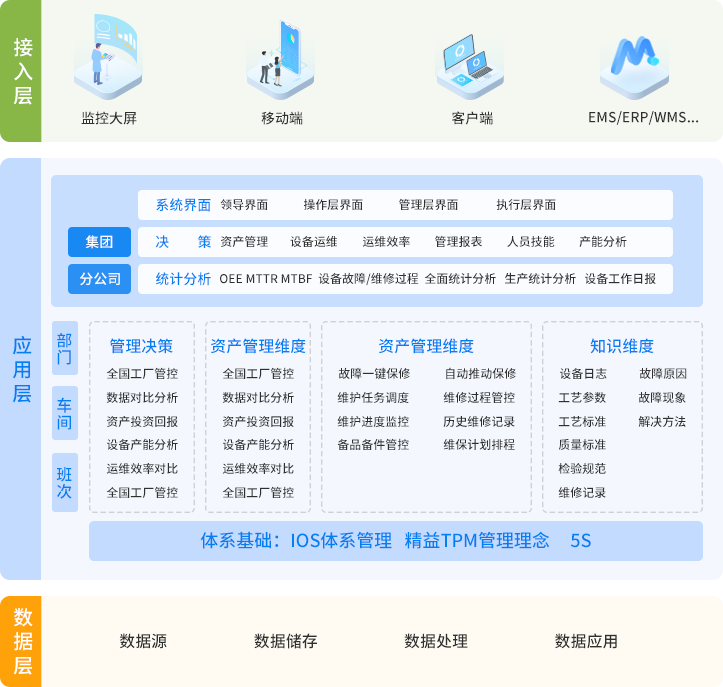Click the orange 数据层 layer label

pos(21,641)
